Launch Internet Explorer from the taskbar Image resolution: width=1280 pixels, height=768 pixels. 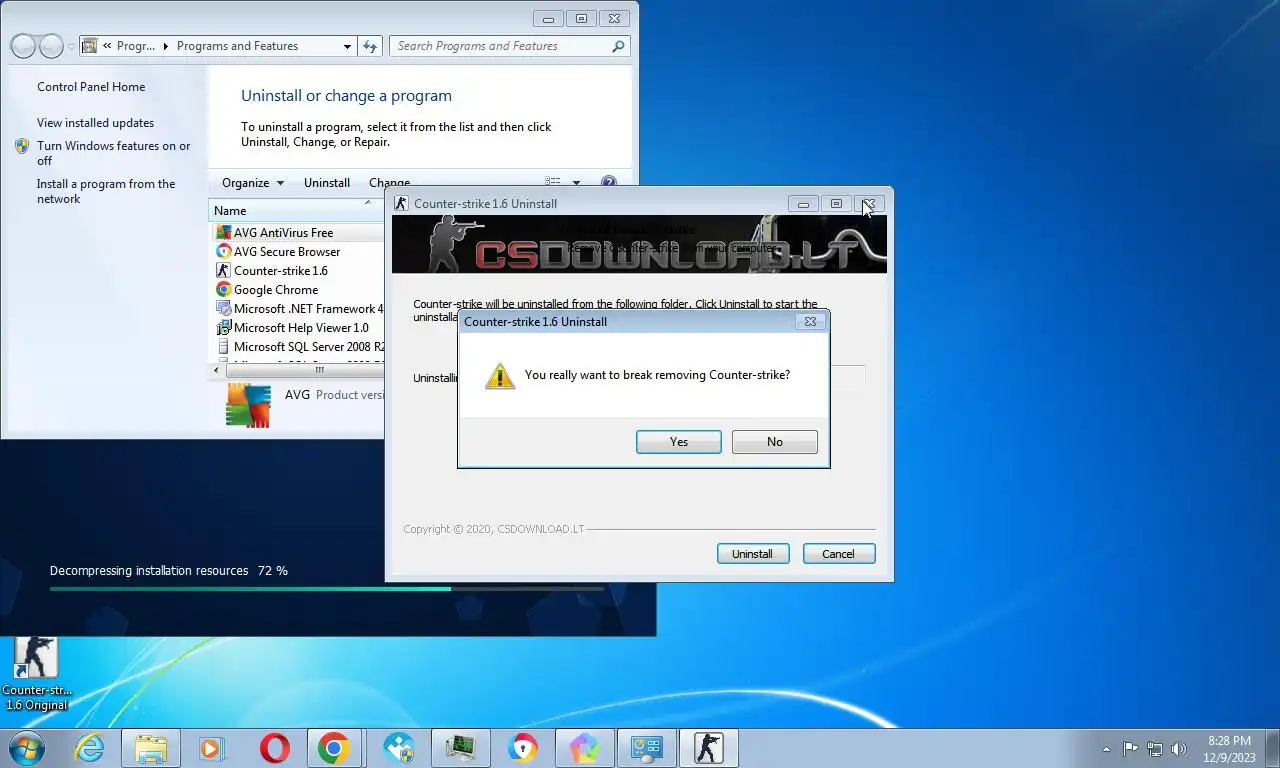[x=90, y=748]
